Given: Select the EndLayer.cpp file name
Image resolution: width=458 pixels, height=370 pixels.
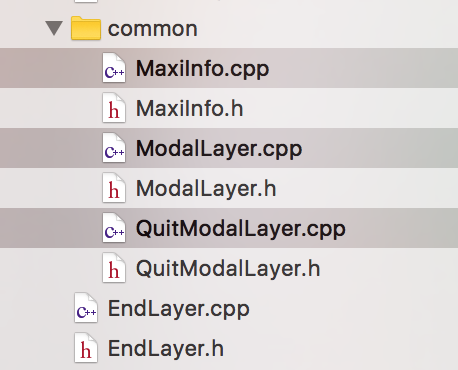Looking at the screenshot, I should pyautogui.click(x=179, y=309).
